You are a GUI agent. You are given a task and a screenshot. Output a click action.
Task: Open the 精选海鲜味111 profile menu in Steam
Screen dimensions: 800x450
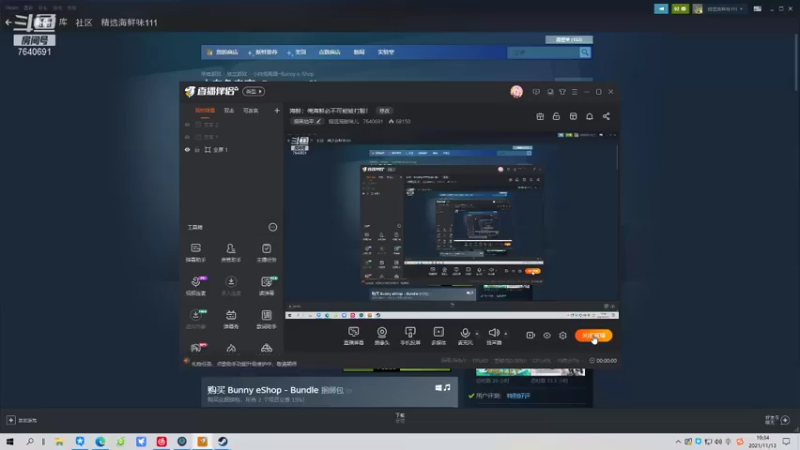click(129, 22)
